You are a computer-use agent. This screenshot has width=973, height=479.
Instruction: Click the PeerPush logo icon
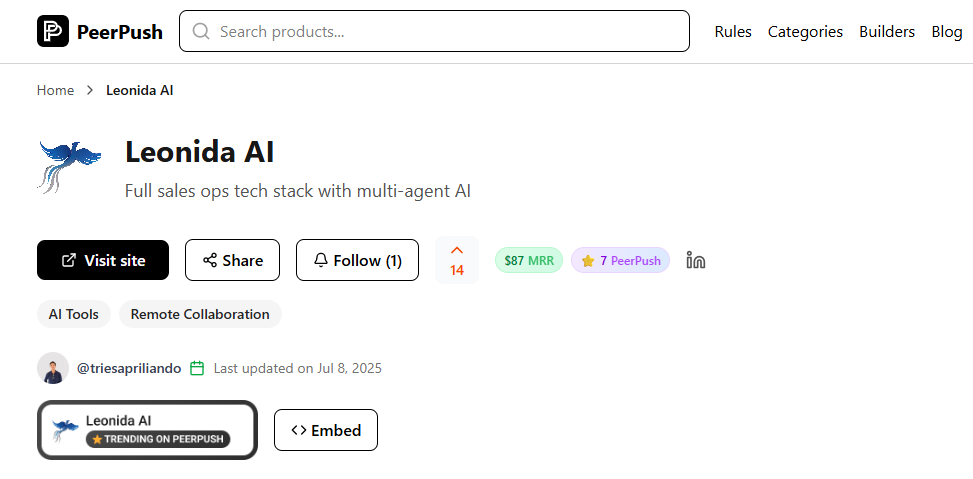tap(53, 31)
